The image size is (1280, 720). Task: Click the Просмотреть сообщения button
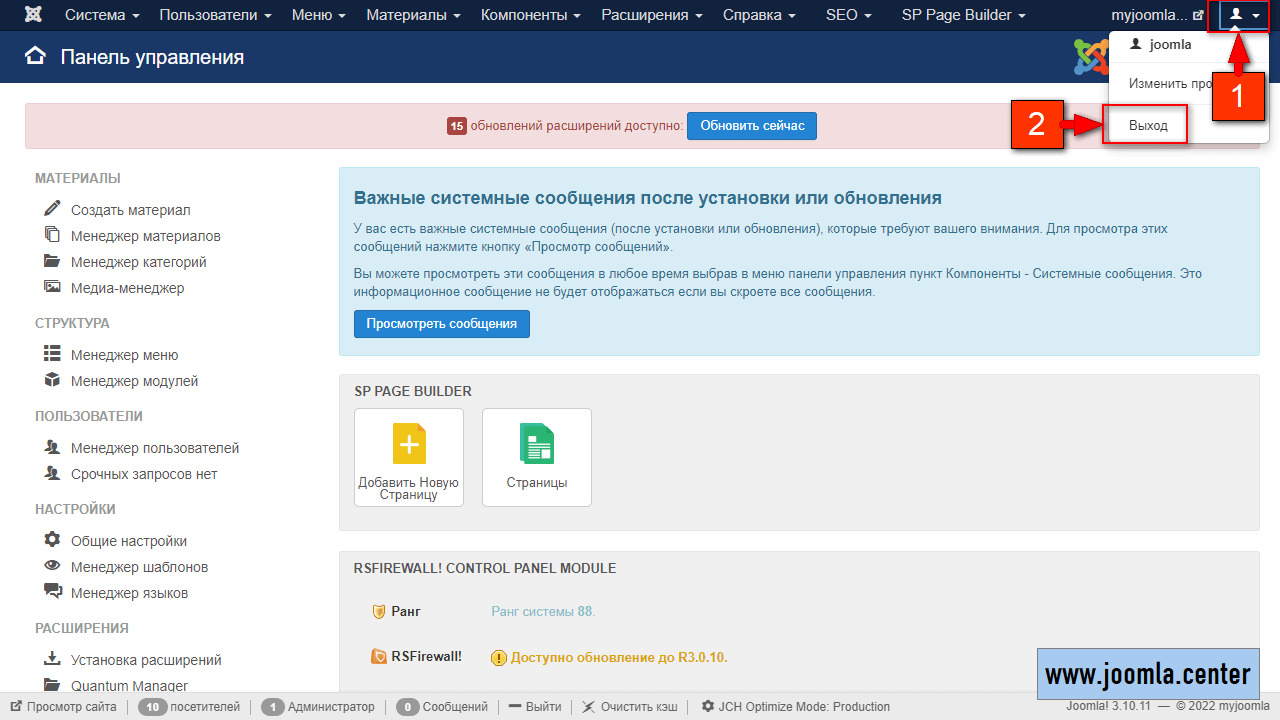(x=441, y=324)
